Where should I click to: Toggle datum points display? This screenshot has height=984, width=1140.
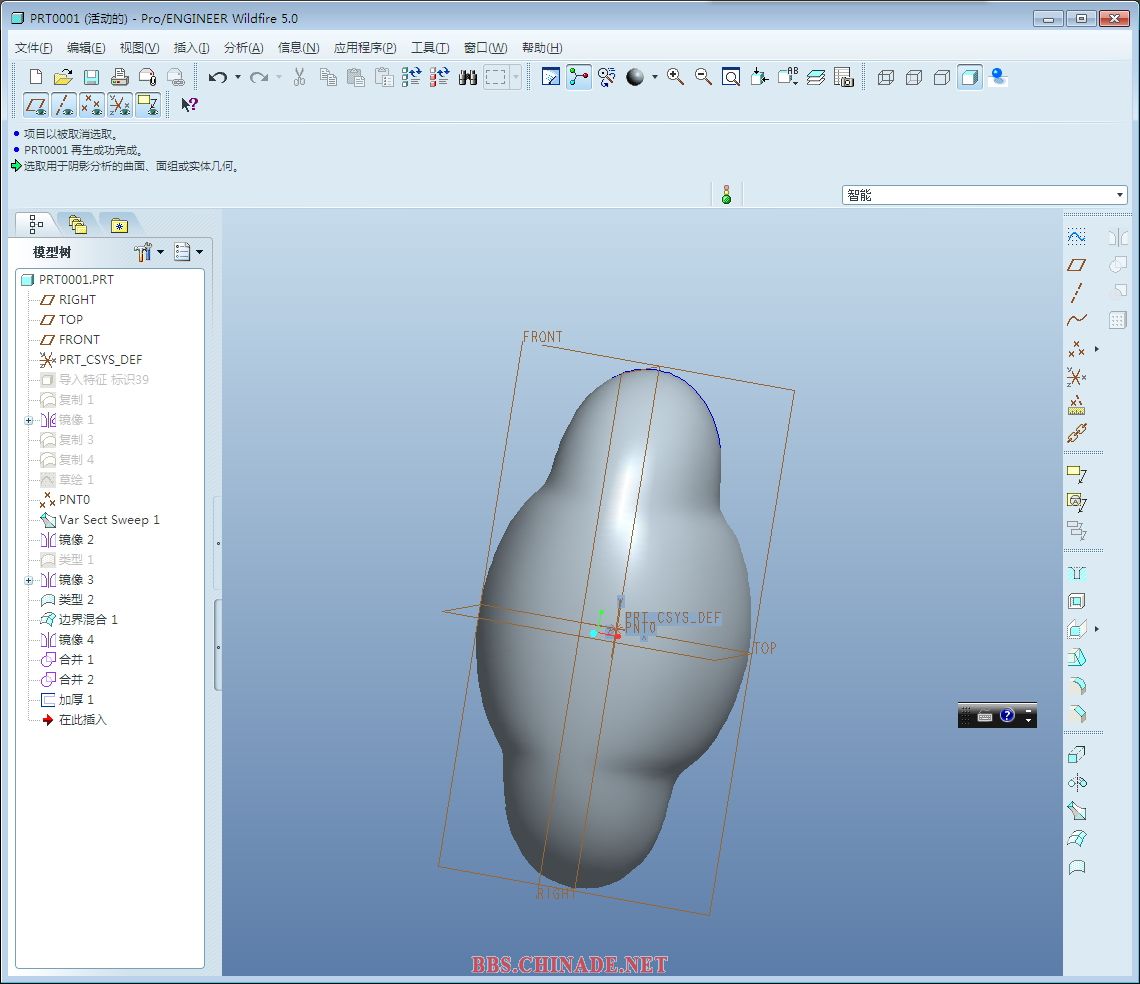[92, 105]
